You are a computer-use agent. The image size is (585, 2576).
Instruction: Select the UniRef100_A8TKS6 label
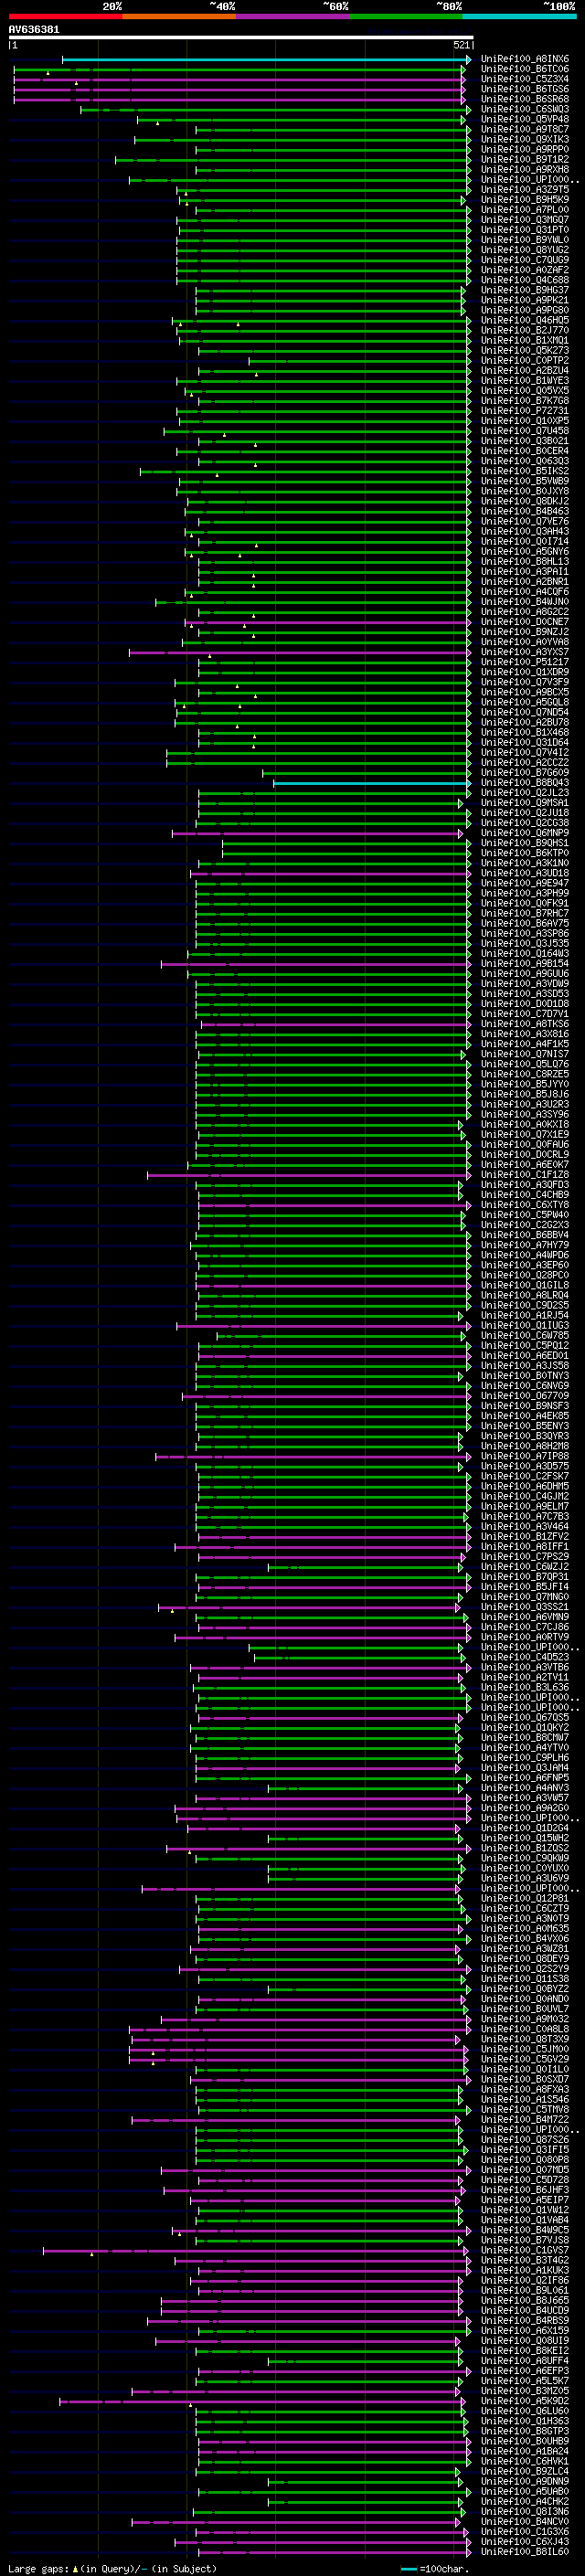[524, 1025]
